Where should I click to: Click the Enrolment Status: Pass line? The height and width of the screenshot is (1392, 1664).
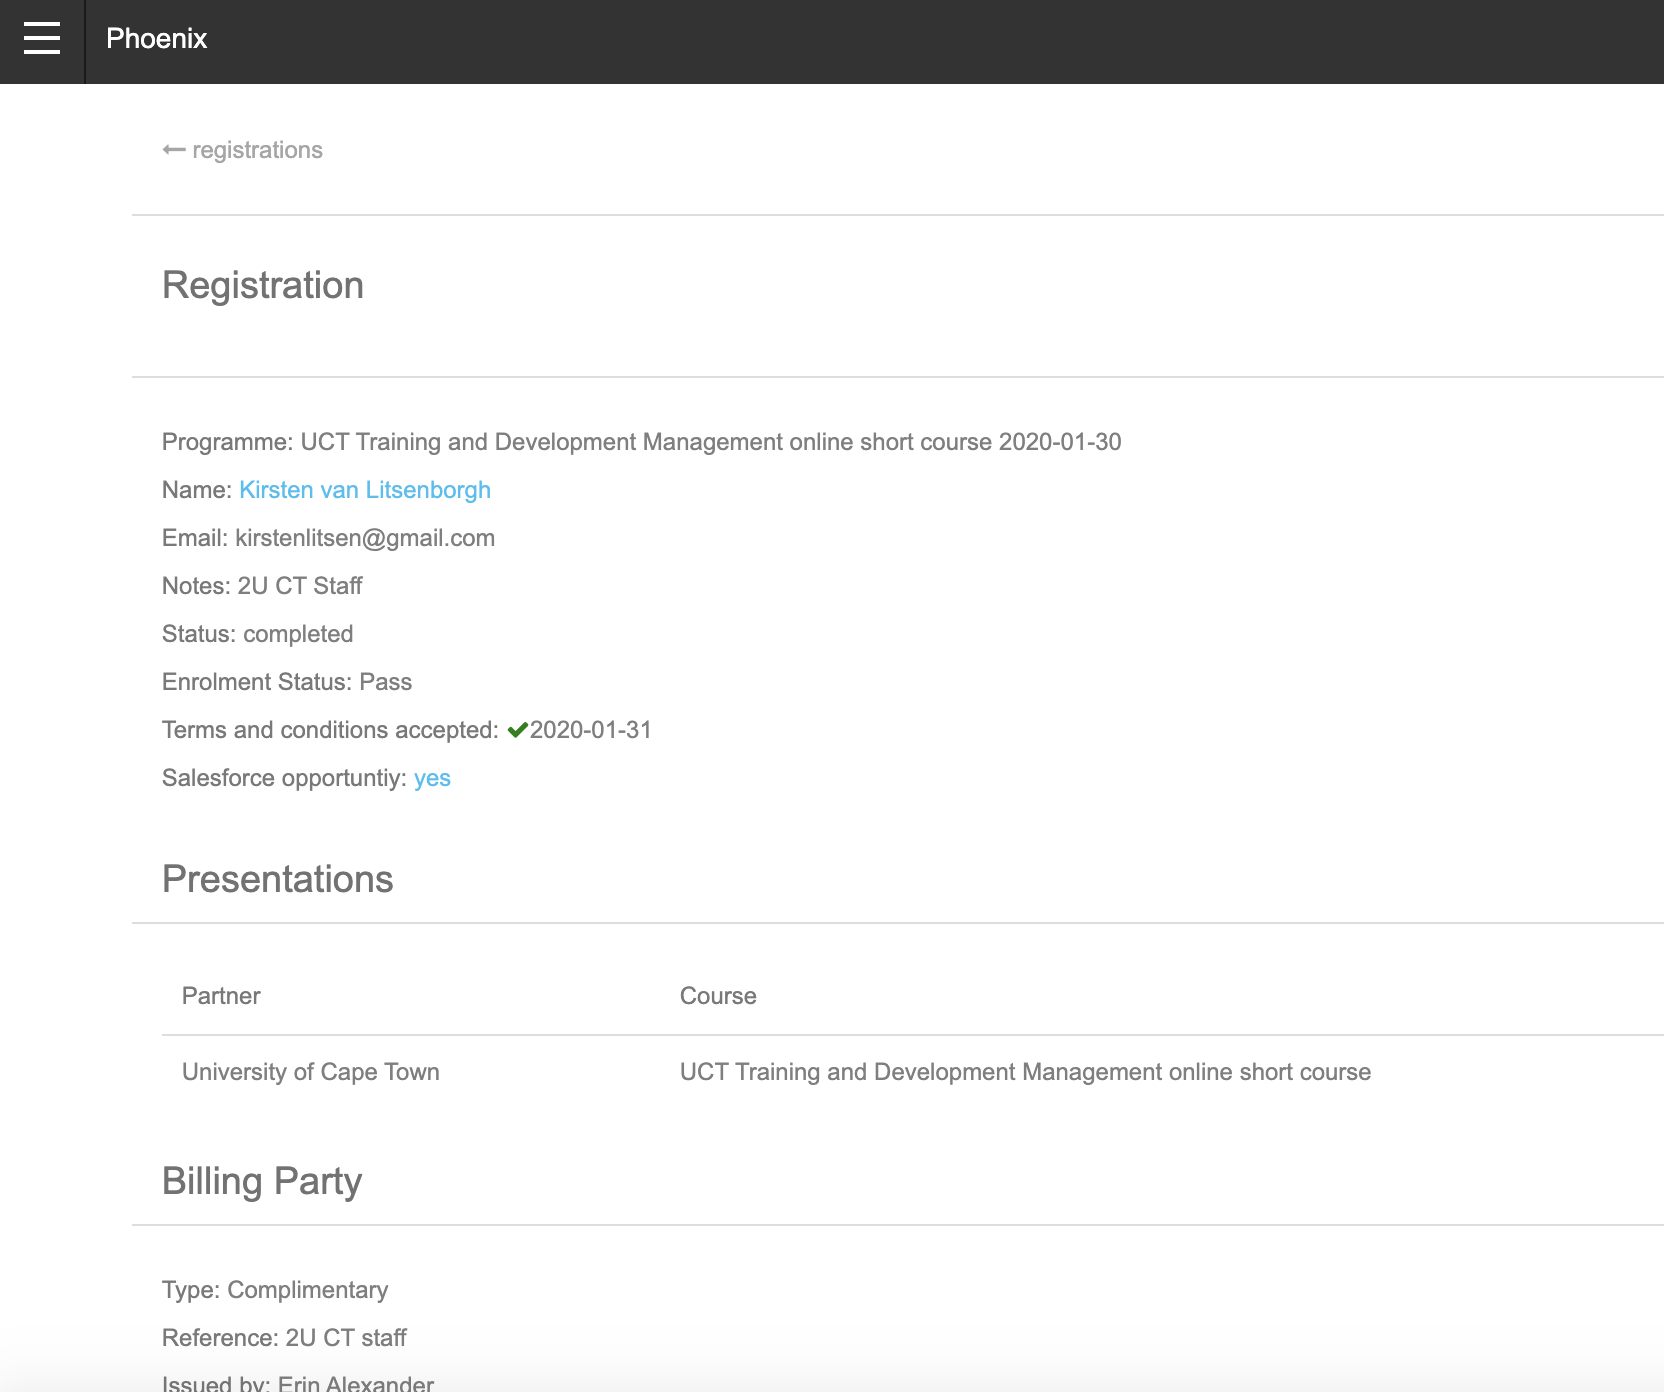(287, 682)
